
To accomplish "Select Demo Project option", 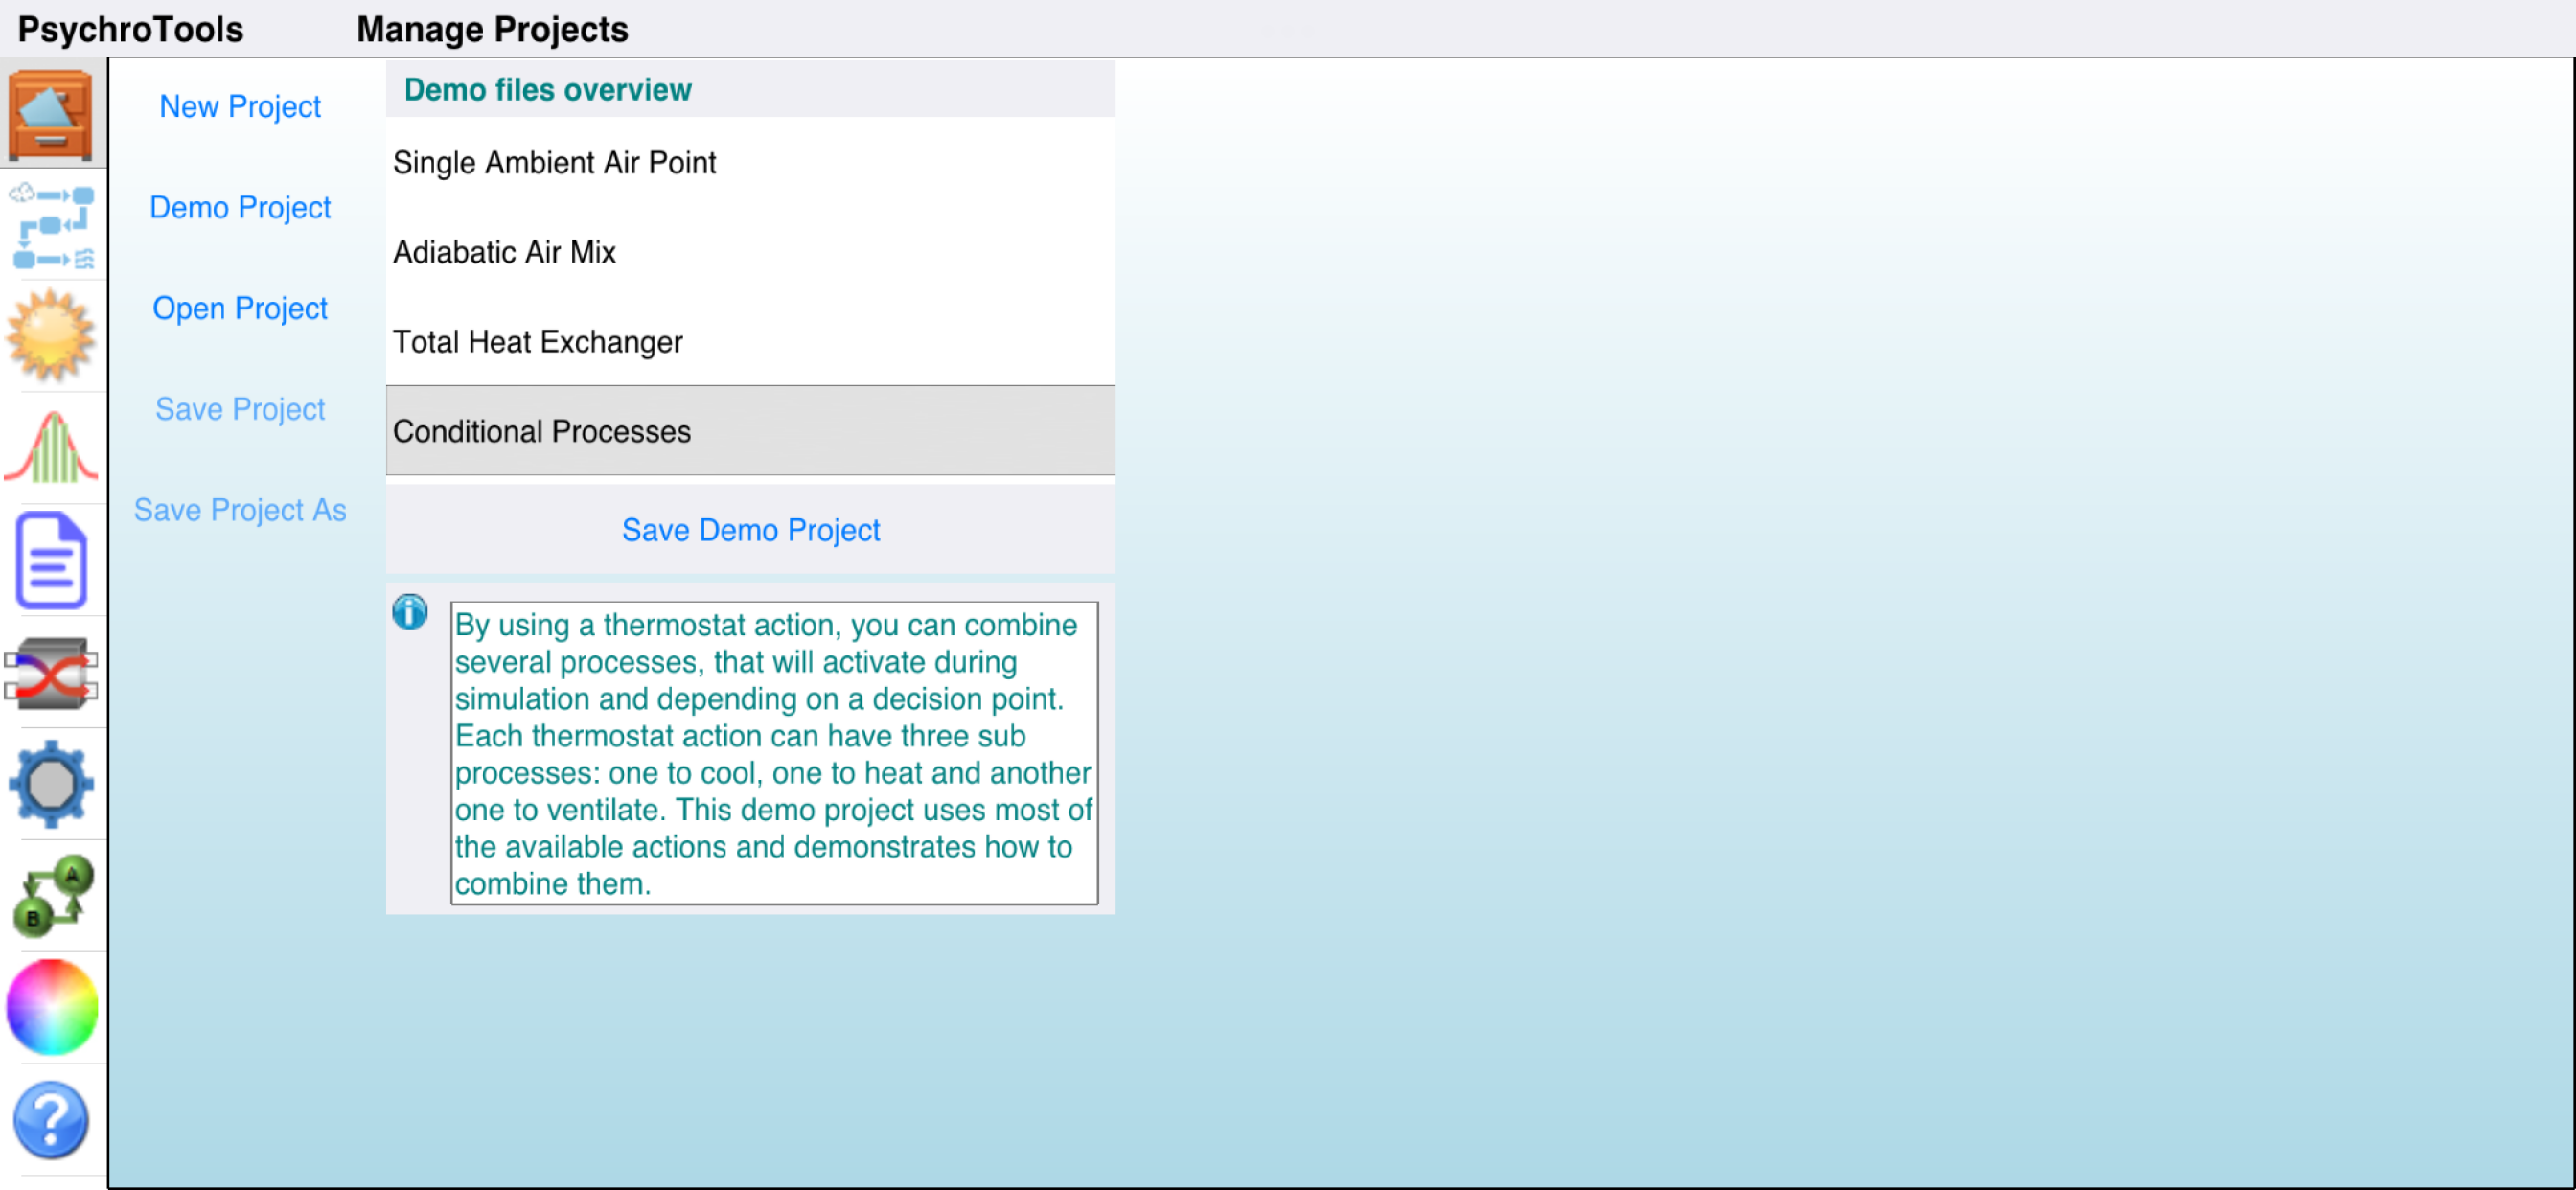I will click(x=240, y=207).
